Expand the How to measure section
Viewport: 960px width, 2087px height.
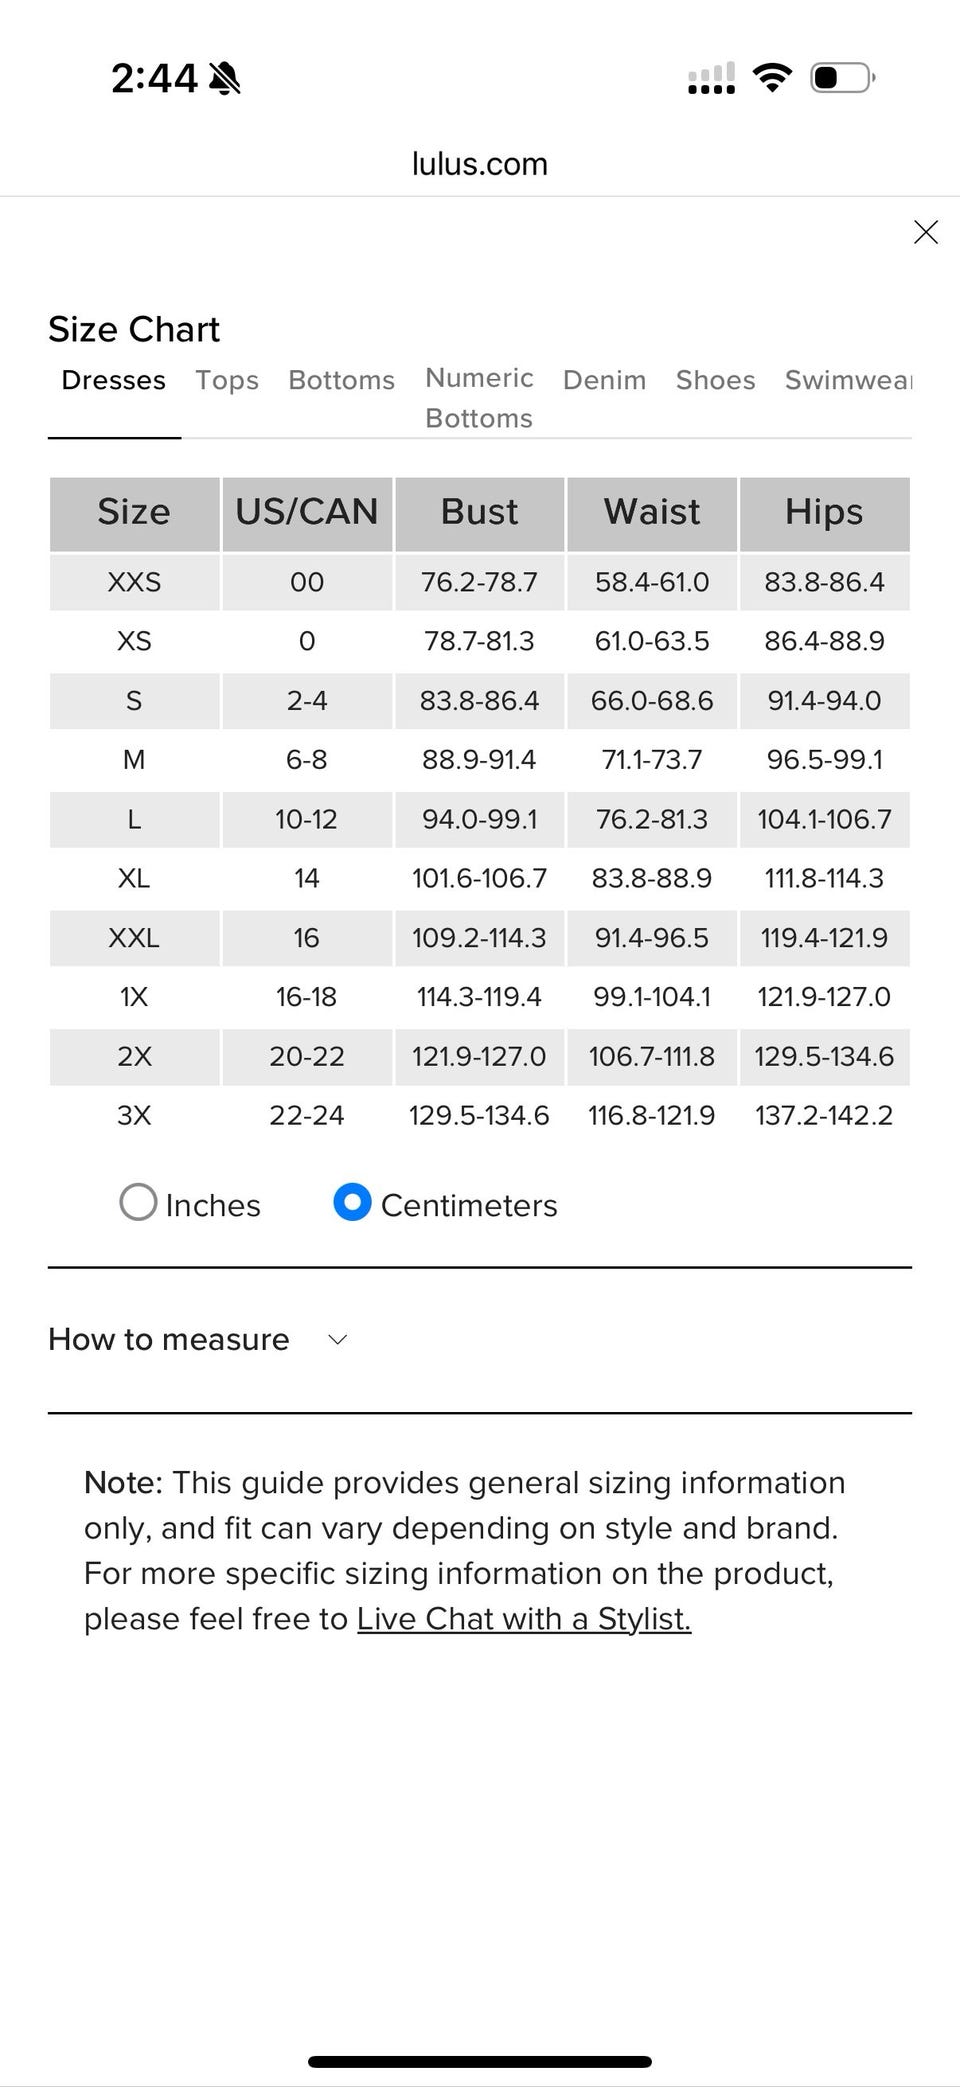tap(169, 1339)
